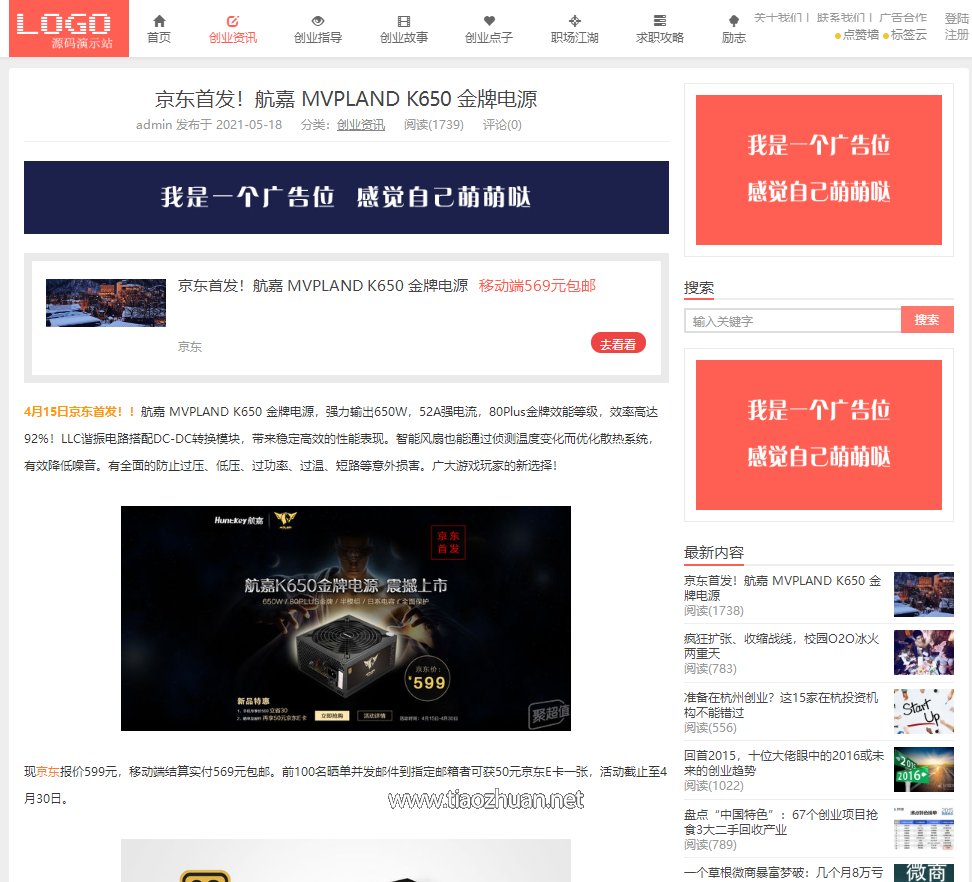Click the heart icon above 创业点子

[489, 20]
